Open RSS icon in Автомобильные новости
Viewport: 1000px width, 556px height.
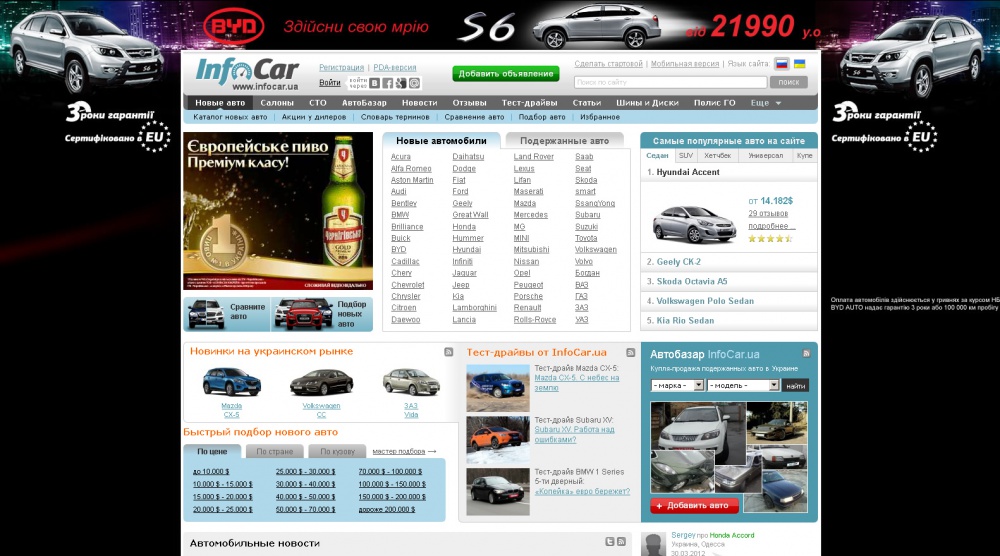click(x=621, y=541)
